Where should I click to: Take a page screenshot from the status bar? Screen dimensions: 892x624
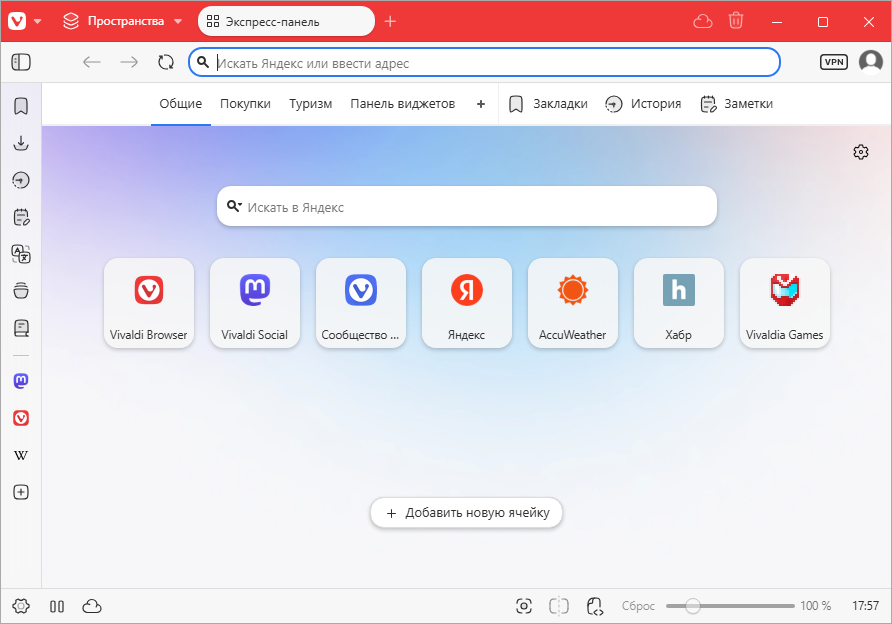523,605
